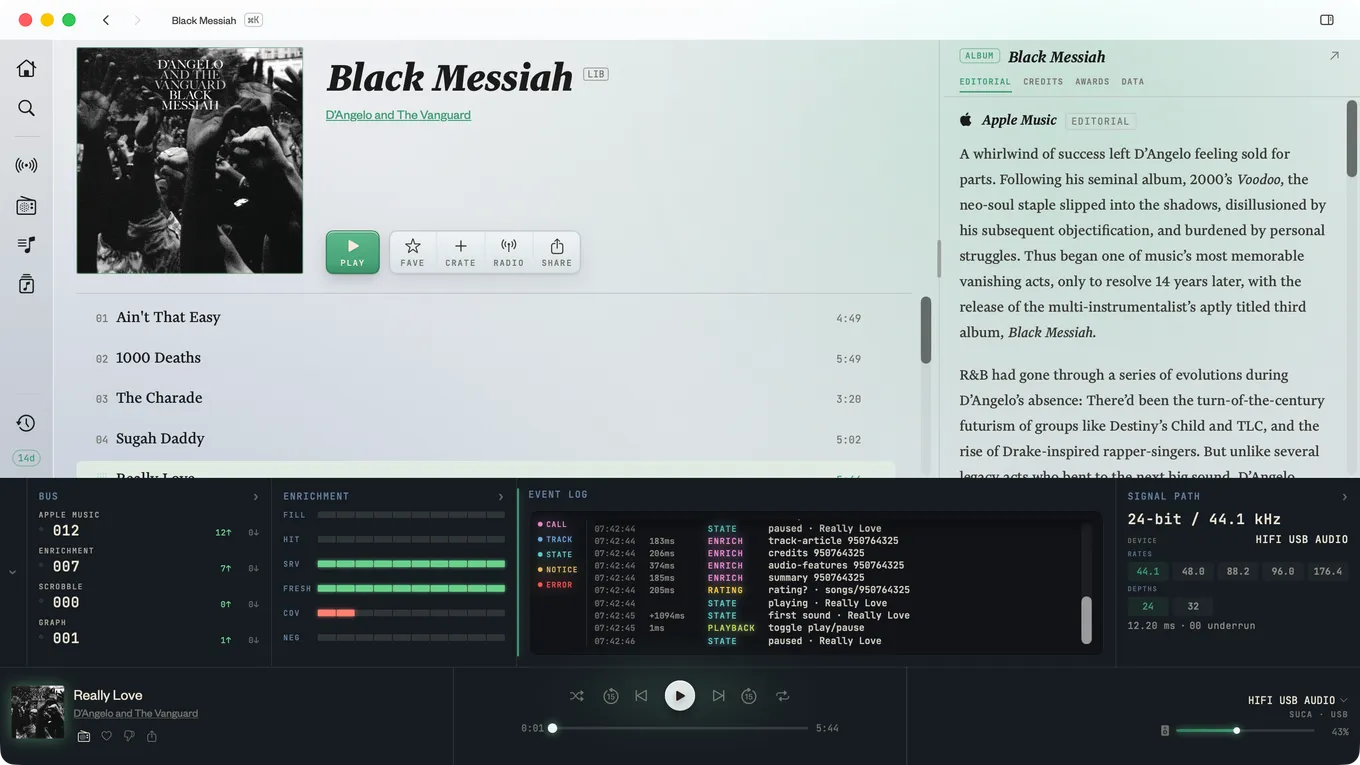Open the playlist icon in sidebar

[27, 245]
